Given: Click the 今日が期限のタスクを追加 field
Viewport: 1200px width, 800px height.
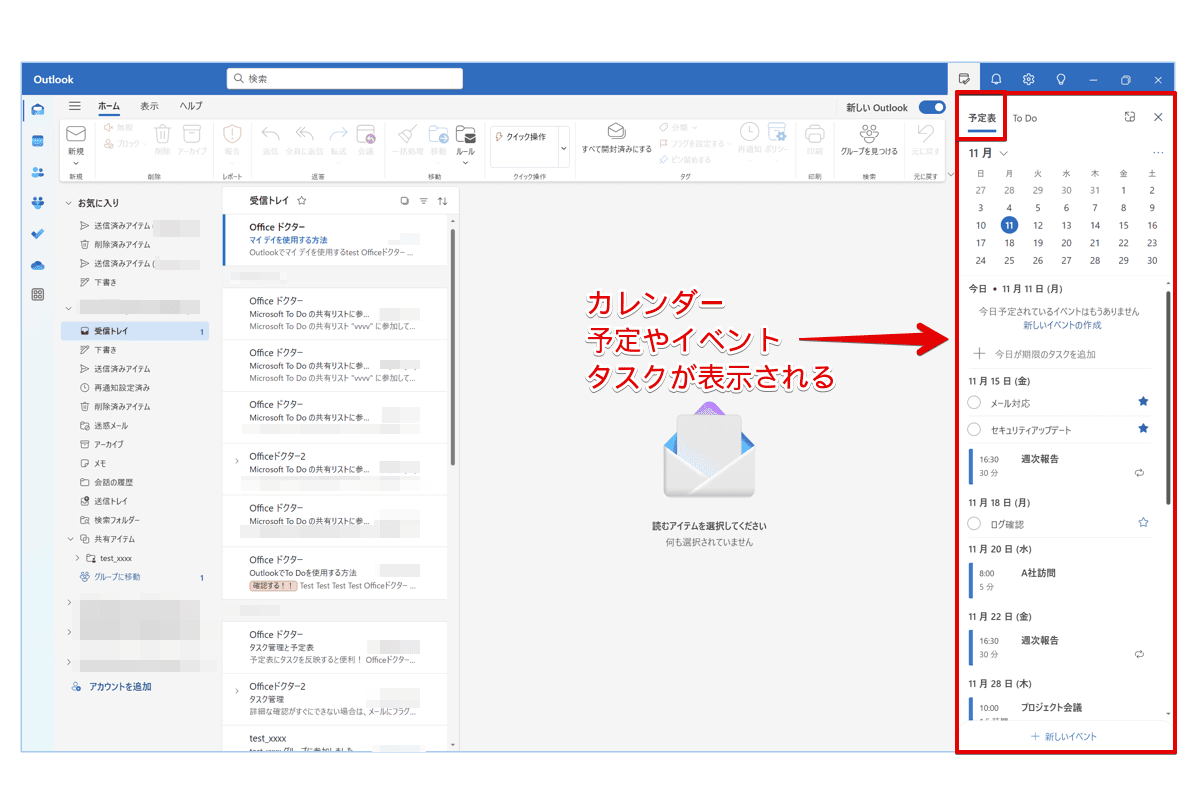Looking at the screenshot, I should [1060, 354].
